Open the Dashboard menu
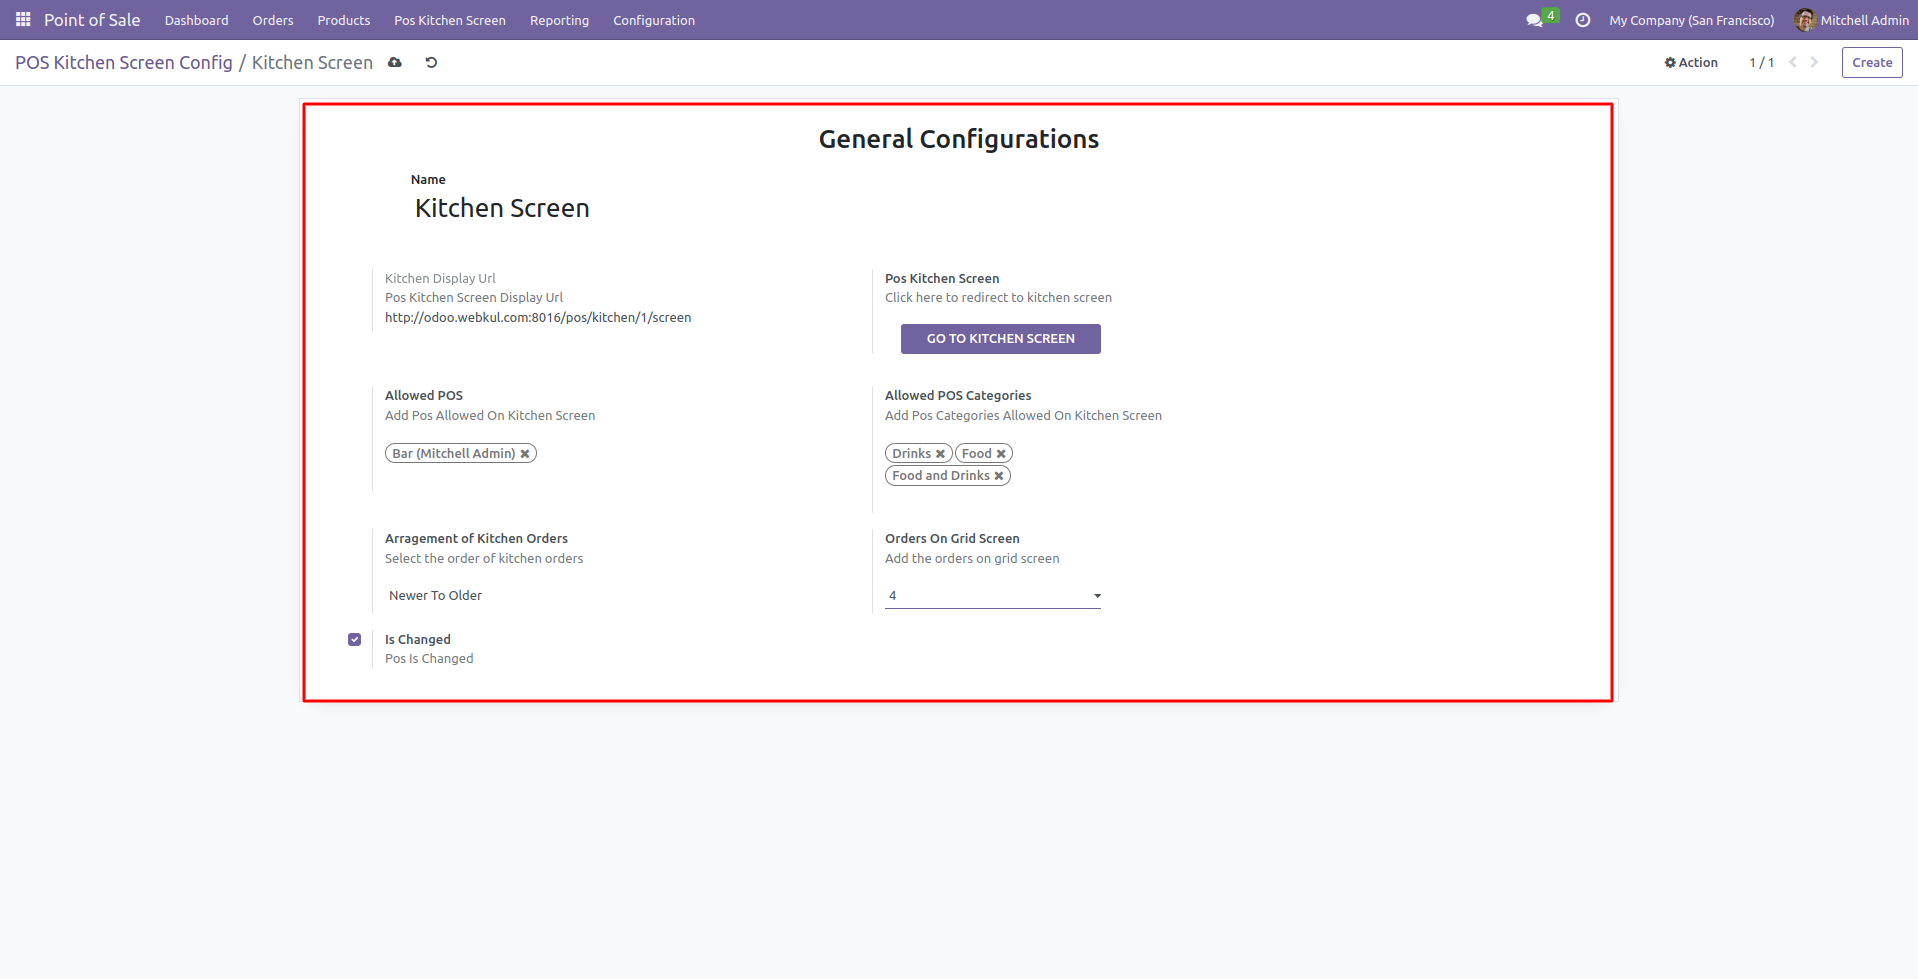The height and width of the screenshot is (979, 1918). pyautogui.click(x=196, y=20)
